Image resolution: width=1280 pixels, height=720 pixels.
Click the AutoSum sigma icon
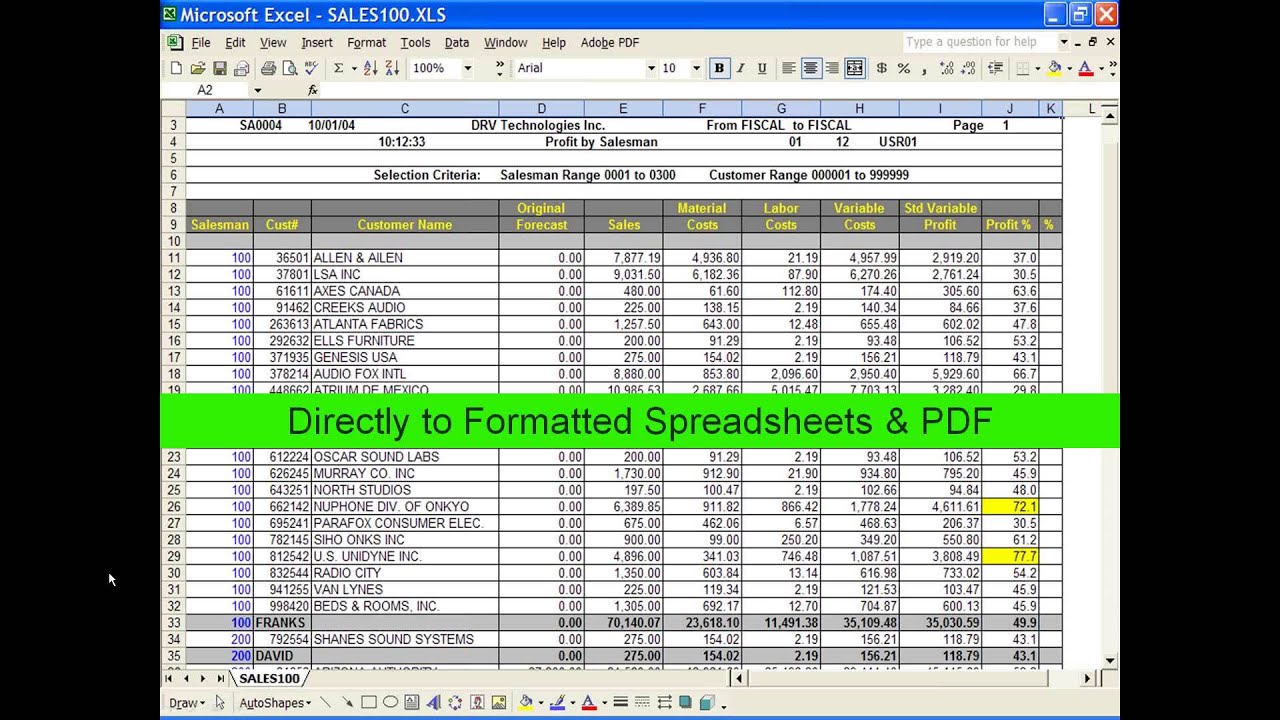coord(338,68)
